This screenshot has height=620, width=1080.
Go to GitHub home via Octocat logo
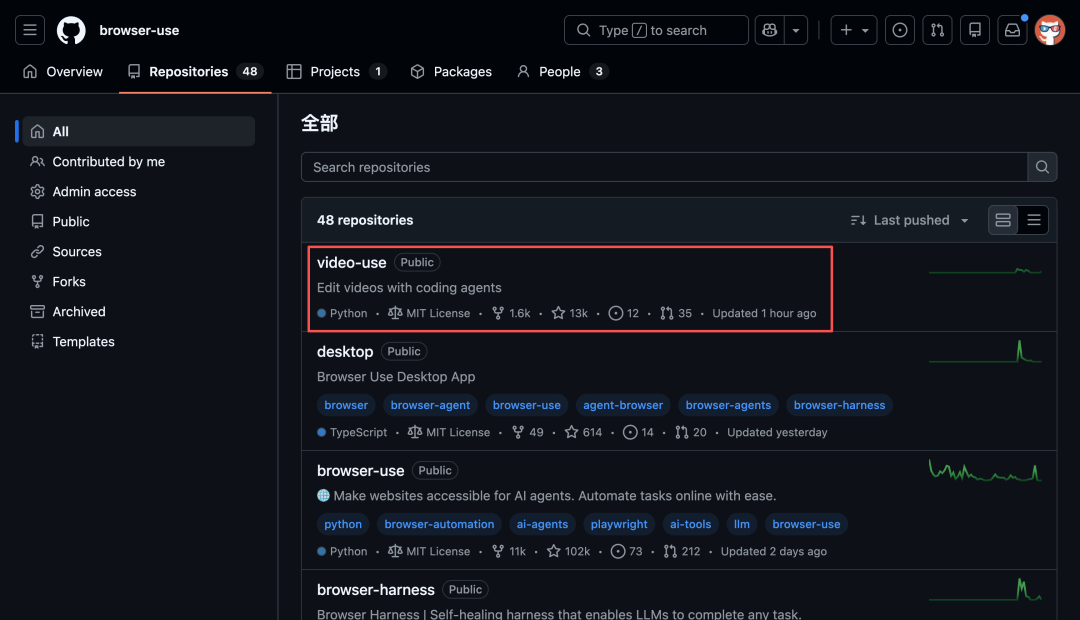tap(71, 30)
